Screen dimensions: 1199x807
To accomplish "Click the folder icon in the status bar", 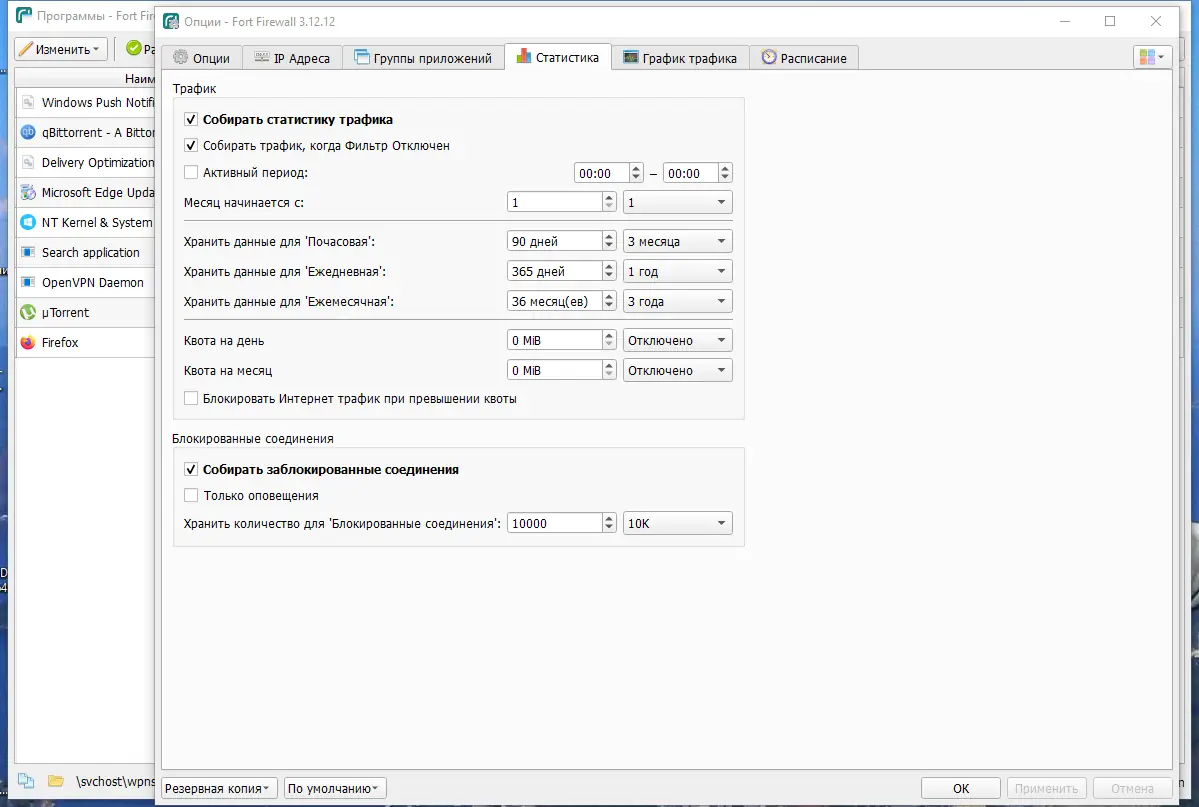I will click(55, 781).
